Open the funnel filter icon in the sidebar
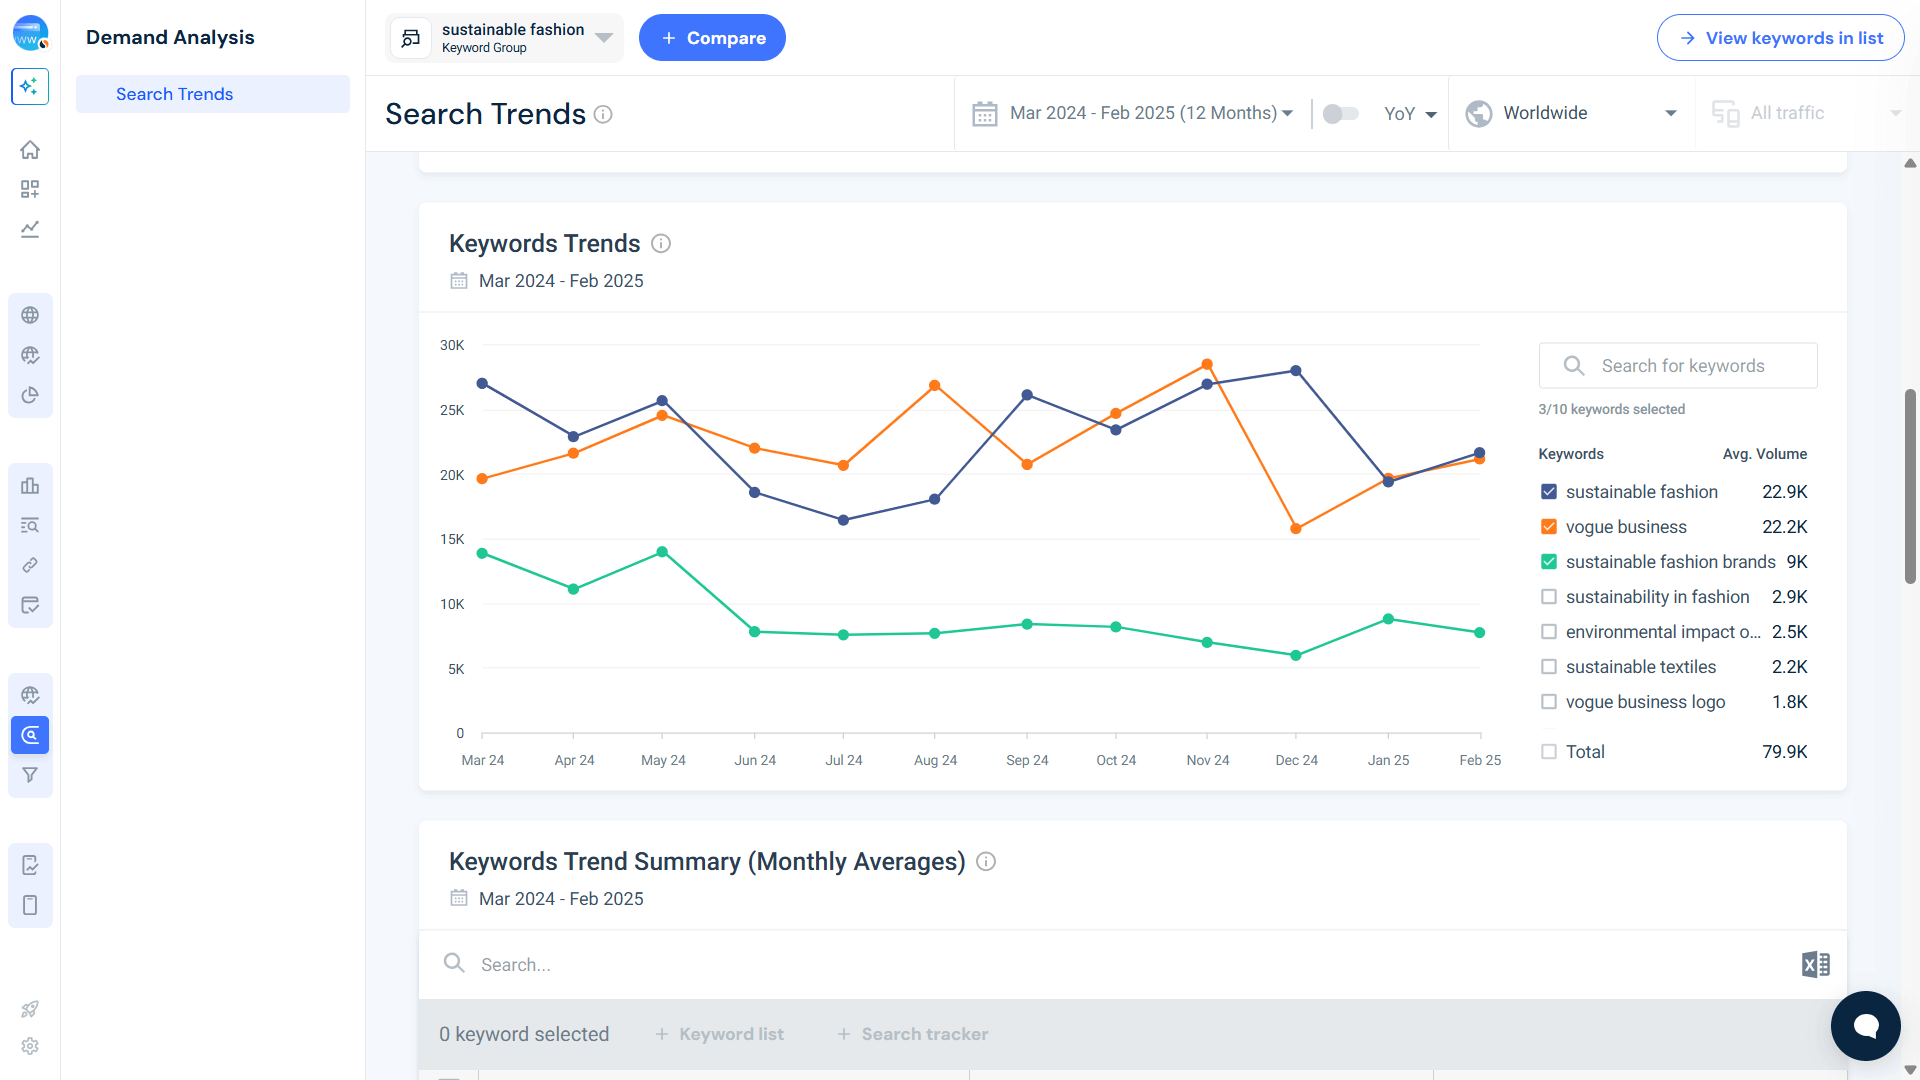Image resolution: width=1920 pixels, height=1080 pixels. click(30, 775)
